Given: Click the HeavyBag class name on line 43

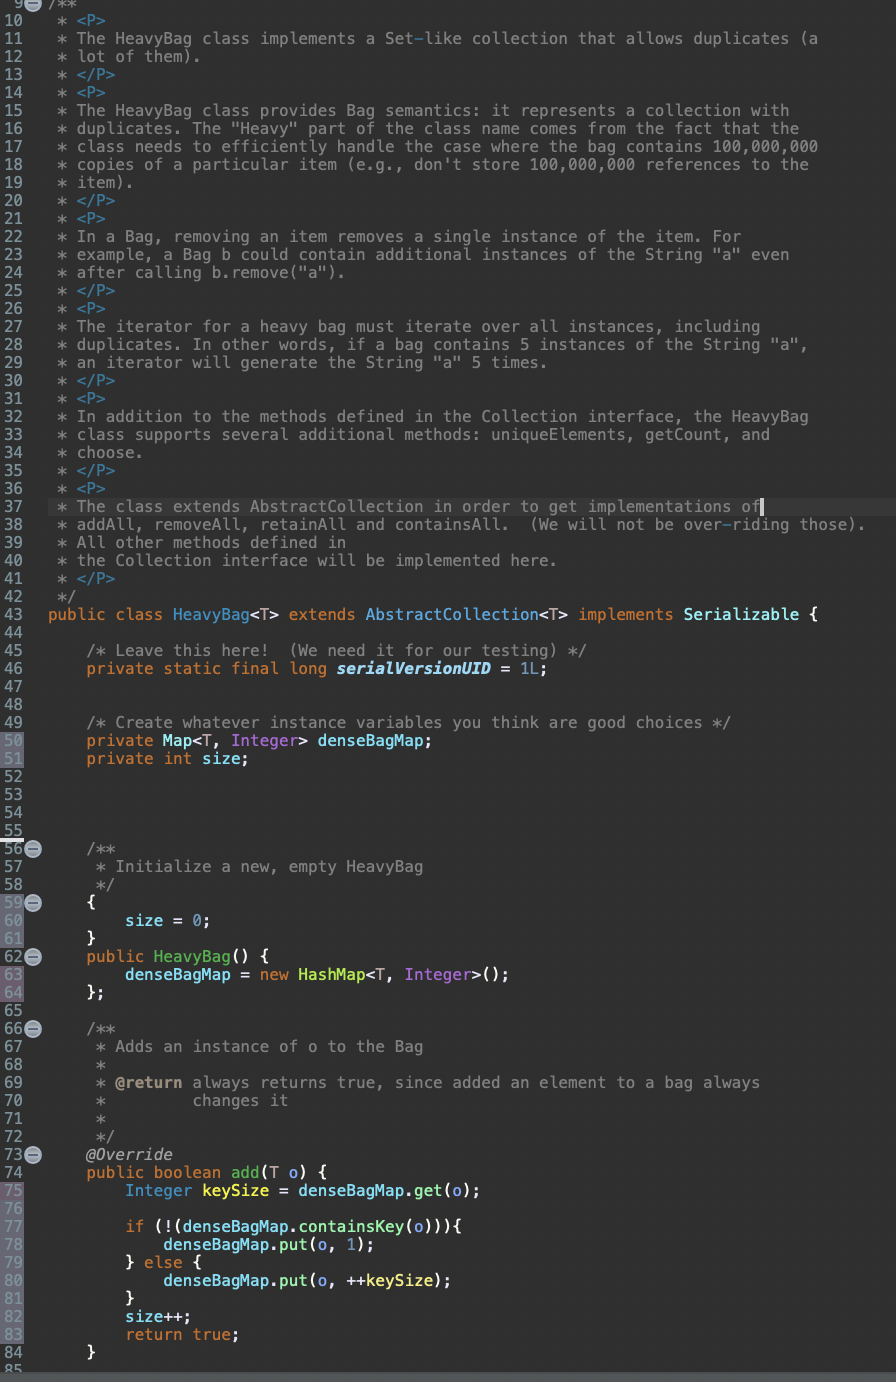Looking at the screenshot, I should tap(211, 614).
